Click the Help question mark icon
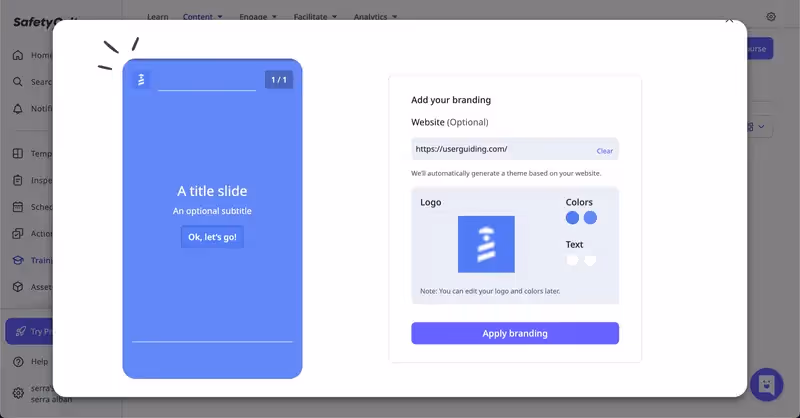800x418 pixels. click(18, 361)
